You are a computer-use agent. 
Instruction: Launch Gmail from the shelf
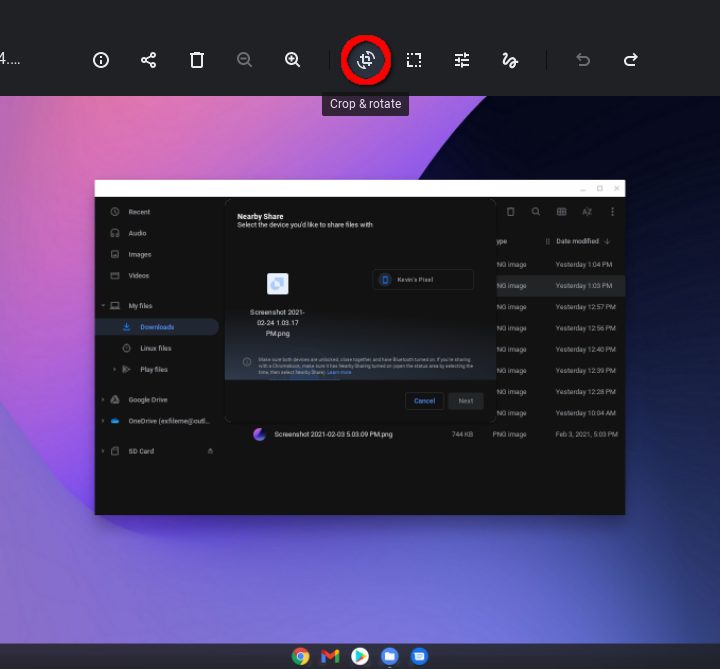pos(330,656)
